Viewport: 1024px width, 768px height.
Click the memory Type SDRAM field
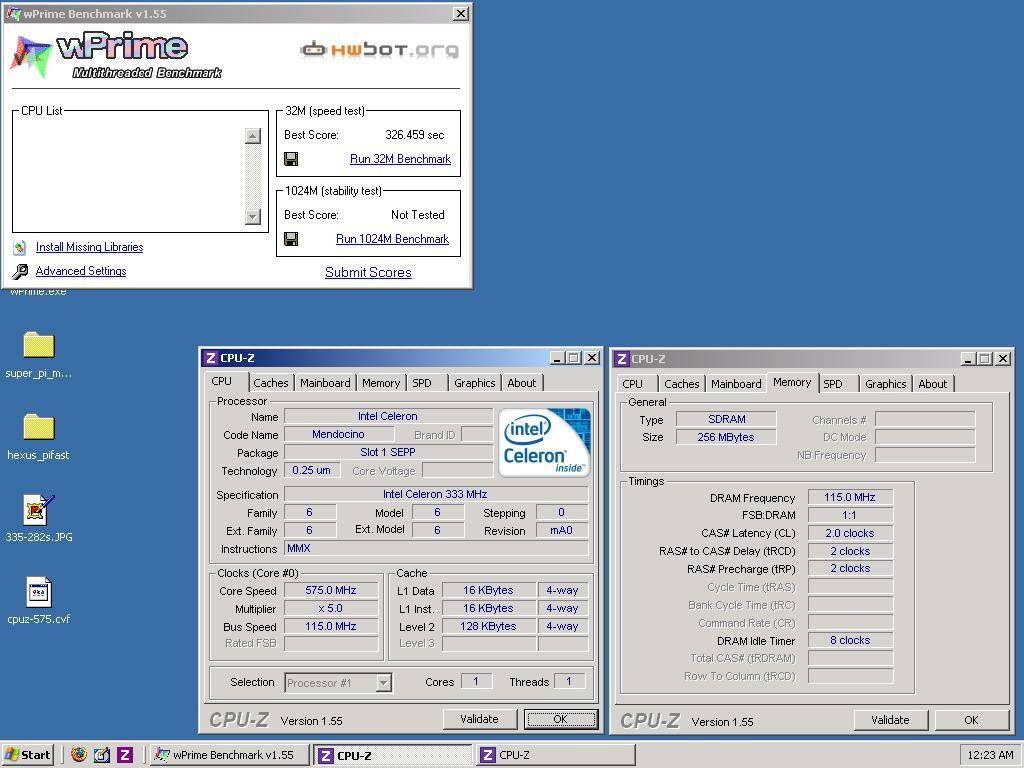(726, 419)
